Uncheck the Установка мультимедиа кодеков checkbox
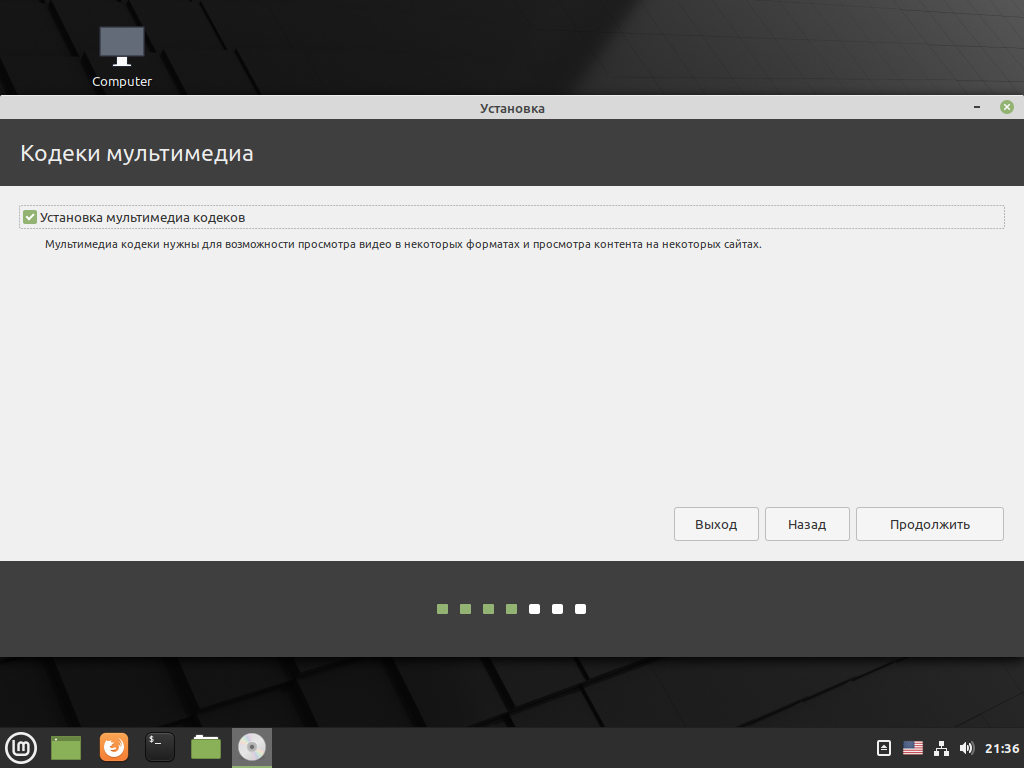 pos(30,217)
